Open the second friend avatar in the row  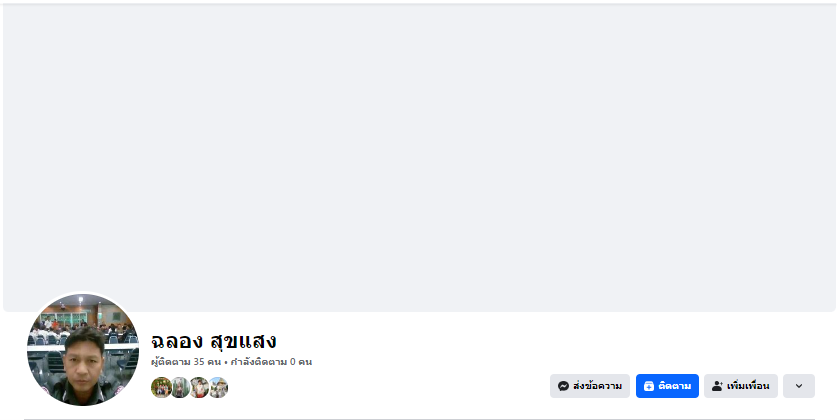pyautogui.click(x=180, y=387)
